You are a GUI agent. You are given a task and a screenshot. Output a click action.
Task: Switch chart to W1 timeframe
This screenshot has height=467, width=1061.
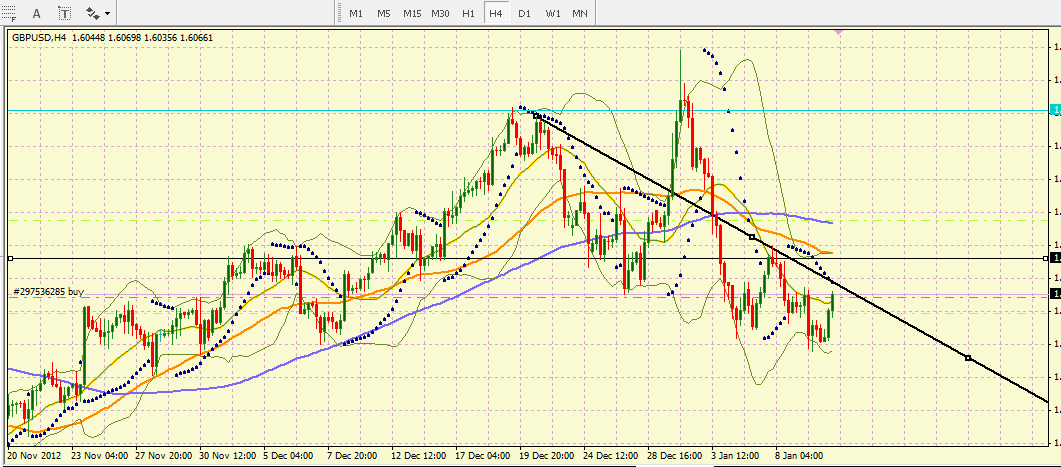[553, 14]
